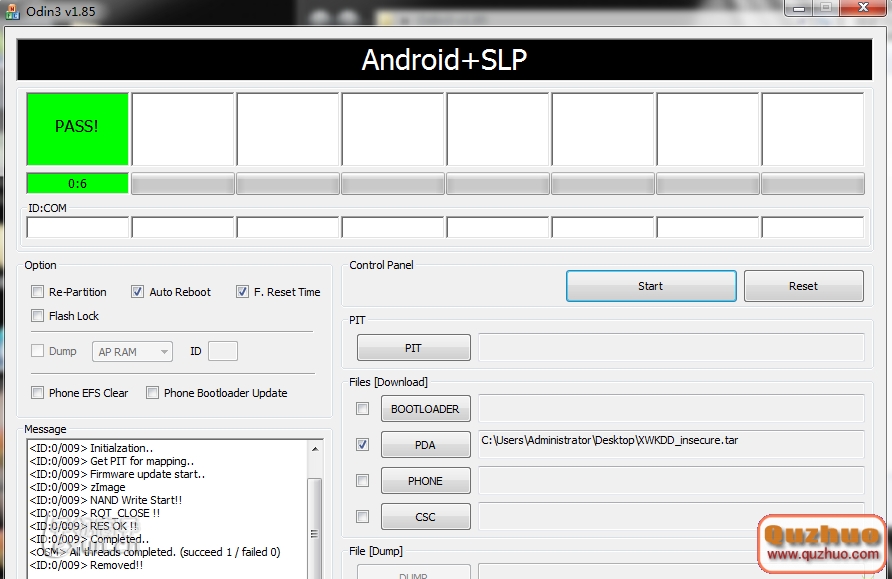Click the Android+SLP banner

click(x=444, y=60)
